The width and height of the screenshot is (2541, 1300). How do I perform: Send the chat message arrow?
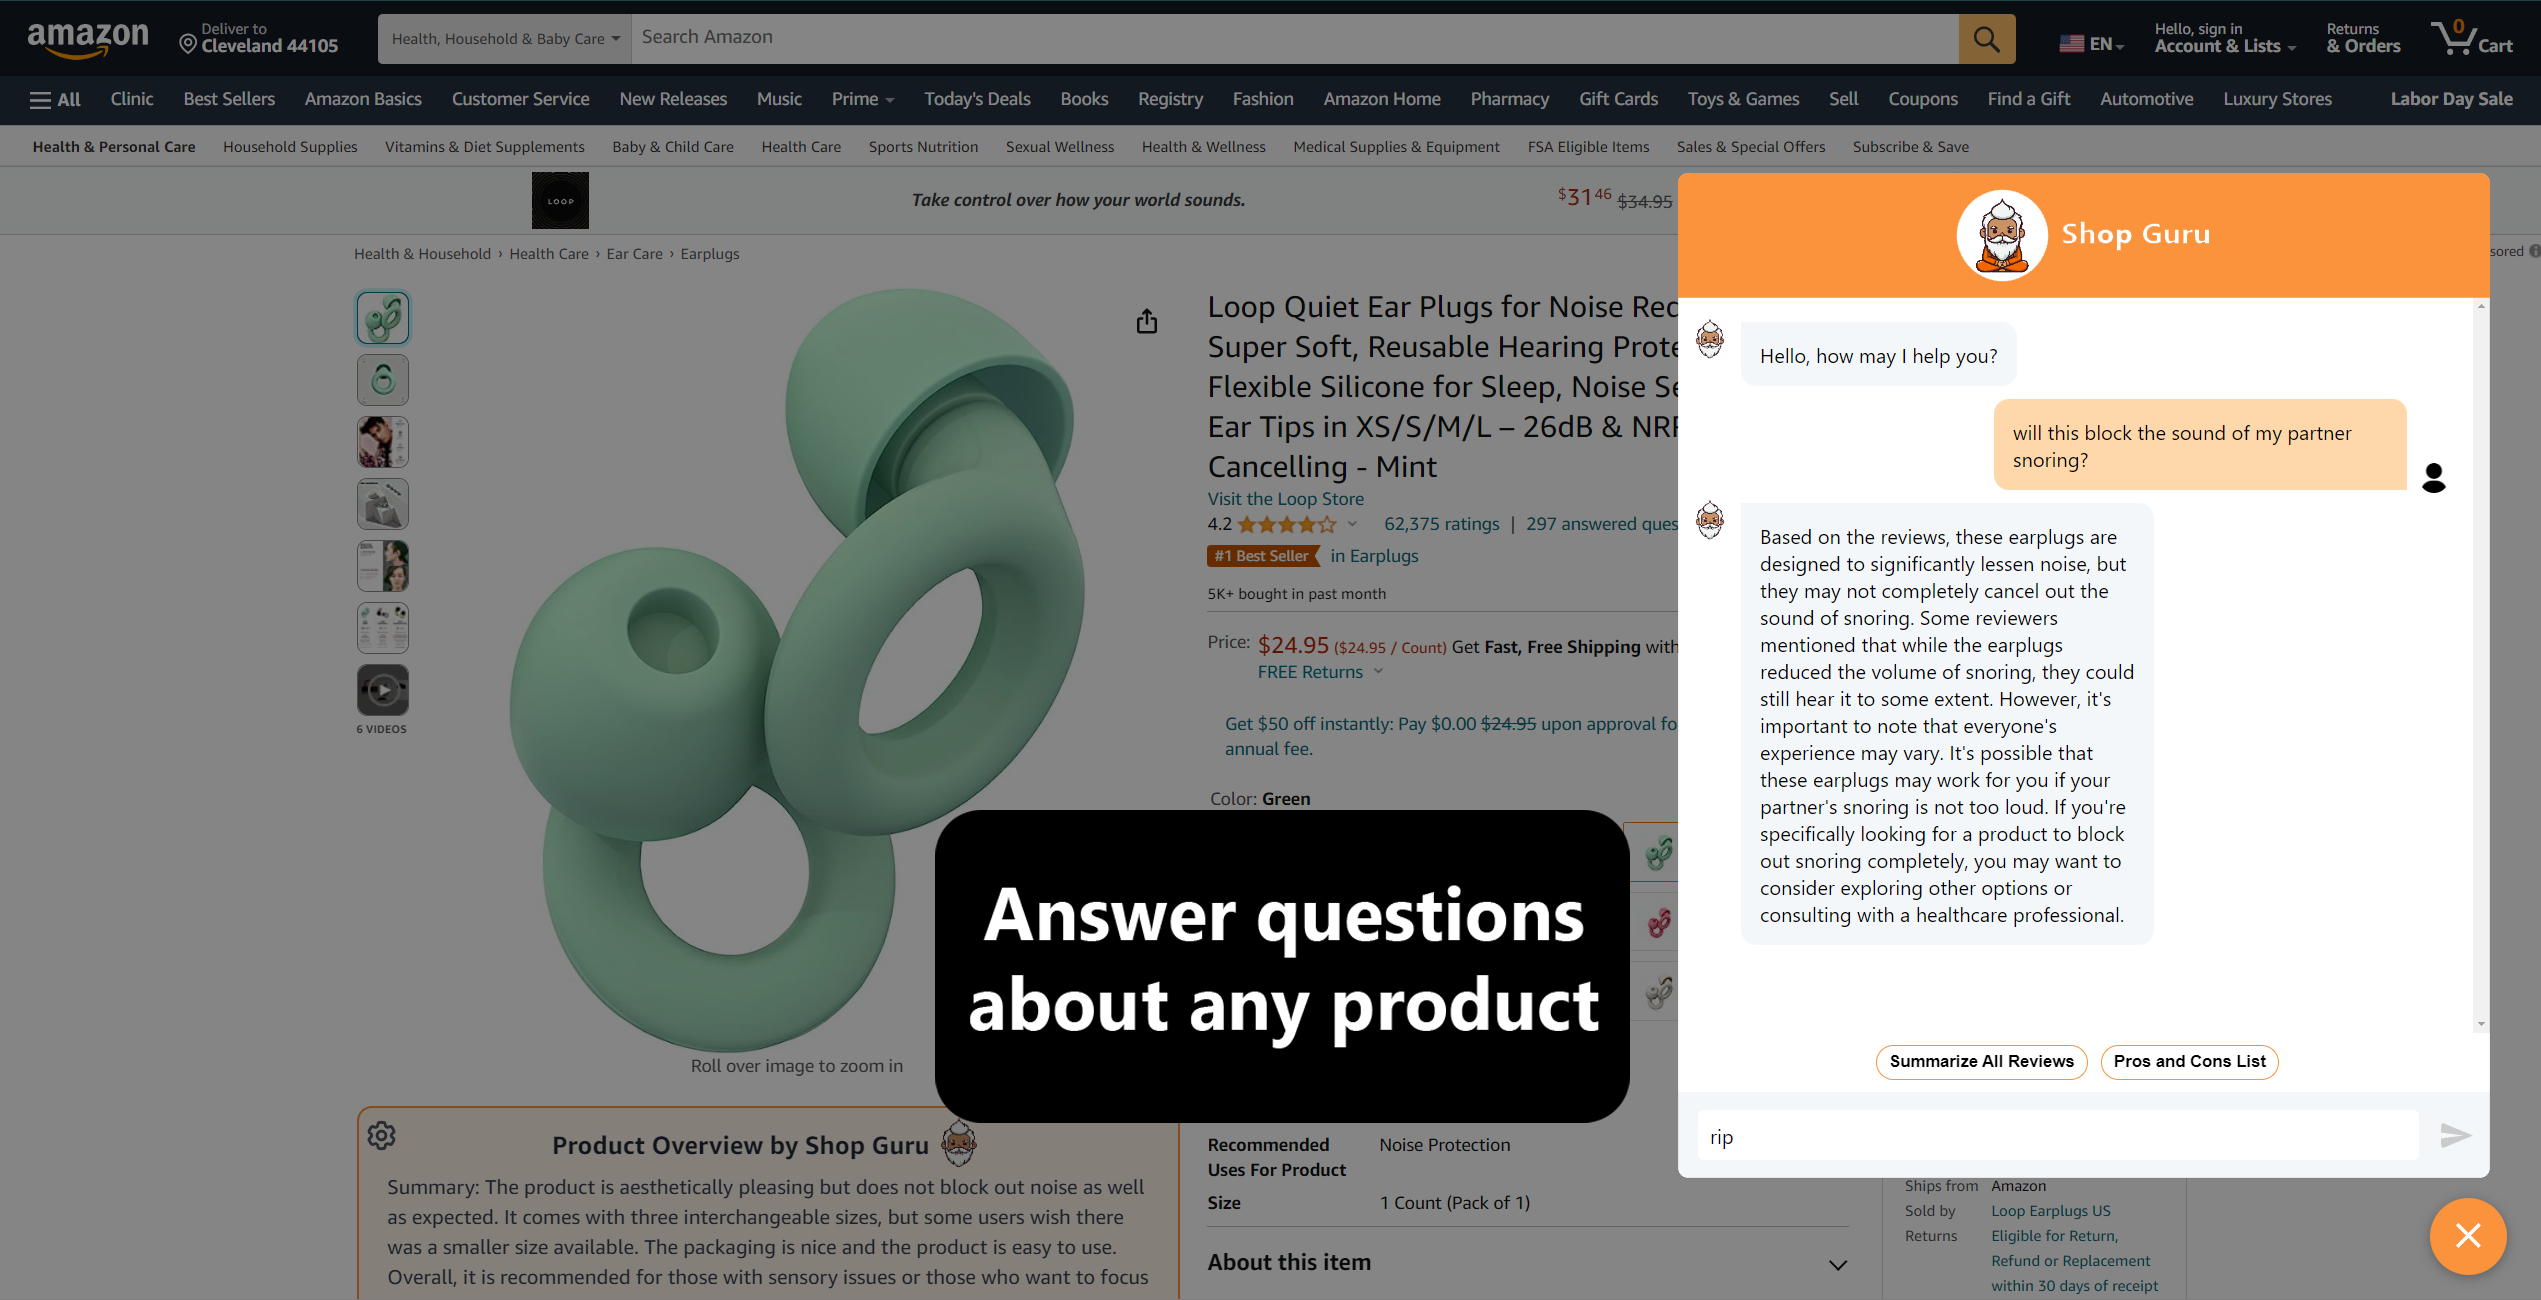2455,1135
